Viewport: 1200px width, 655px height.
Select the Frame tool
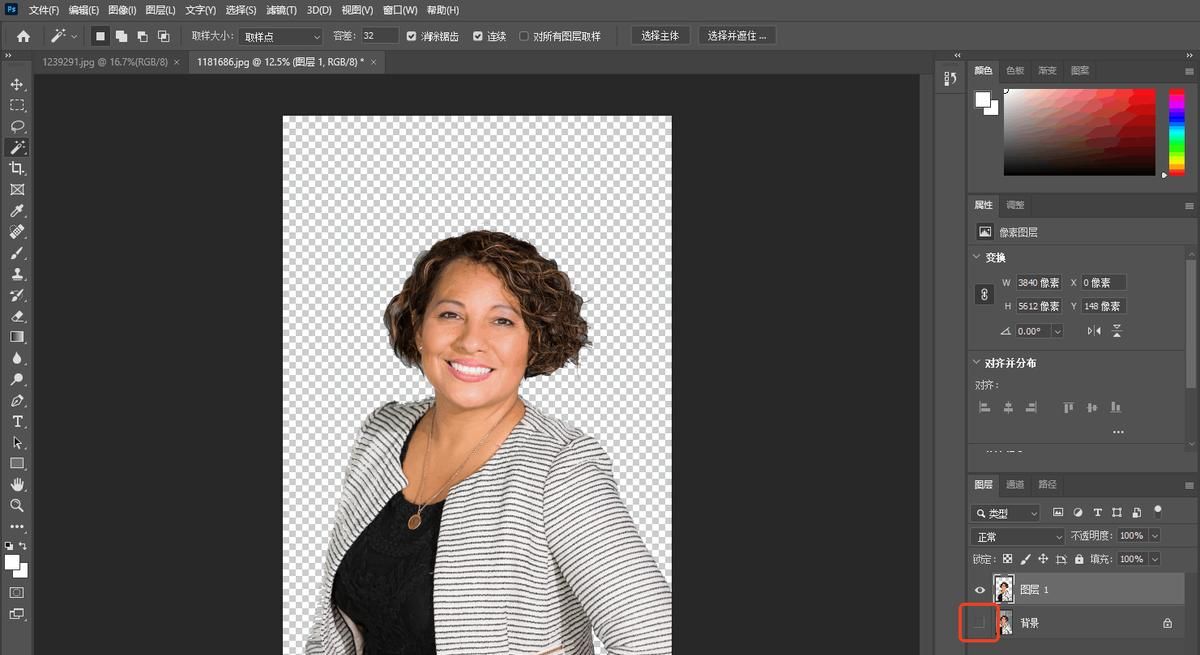pyautogui.click(x=17, y=189)
